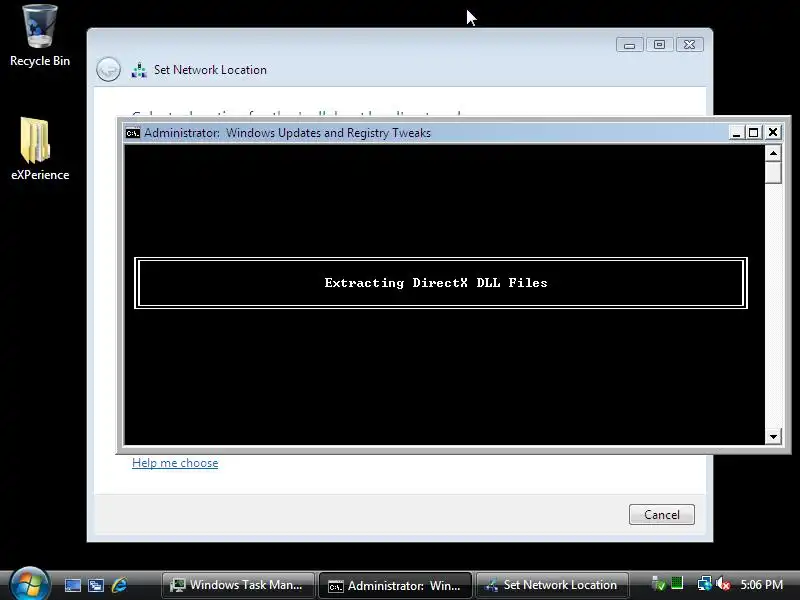The height and width of the screenshot is (600, 800).
Task: Close the Administrator command prompt window
Action: point(773,133)
